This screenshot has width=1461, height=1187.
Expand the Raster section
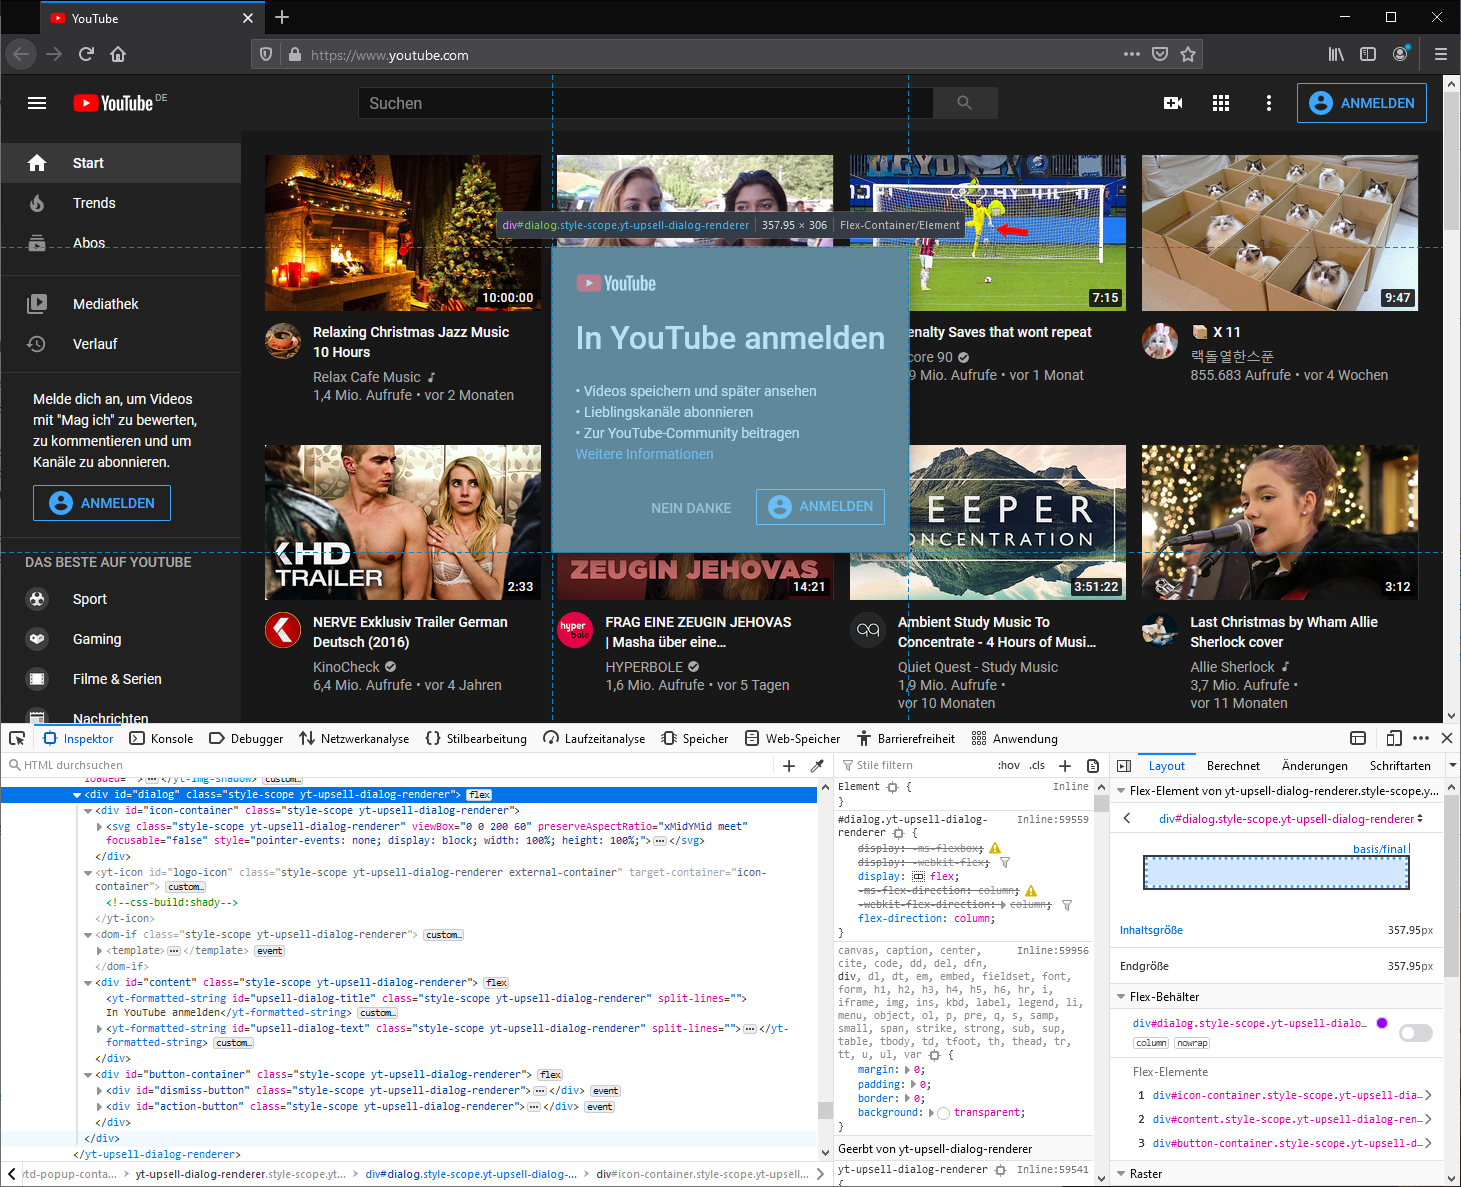(x=1120, y=1174)
